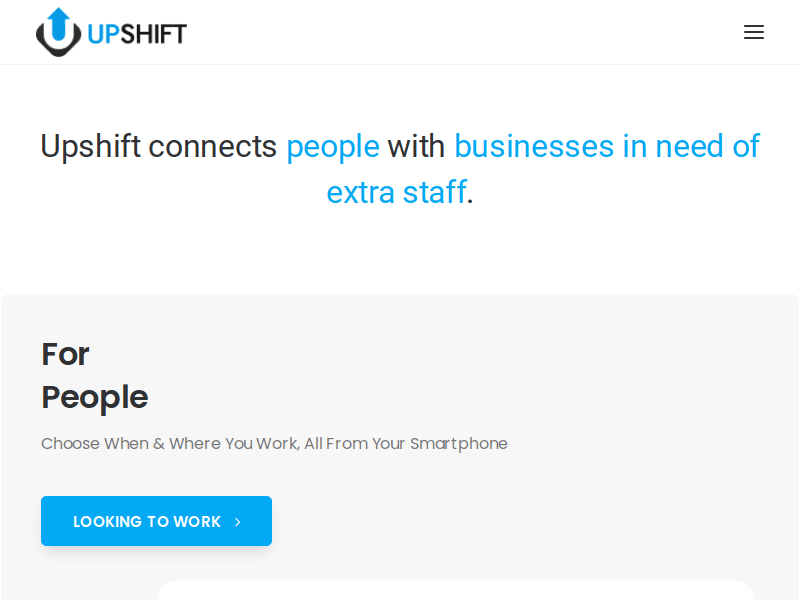Select the word 'People' in the heading
Image resolution: width=800 pixels, height=600 pixels.
pos(94,397)
